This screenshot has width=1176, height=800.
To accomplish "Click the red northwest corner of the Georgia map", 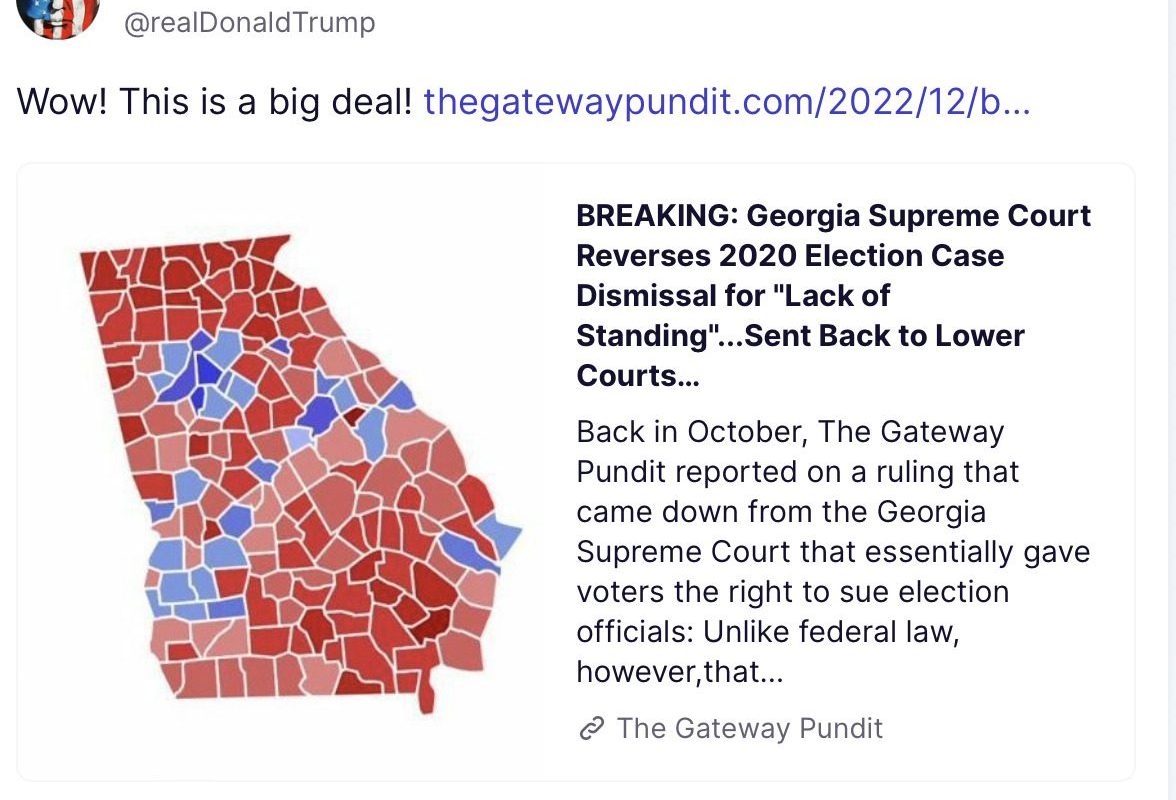I will (x=98, y=268).
